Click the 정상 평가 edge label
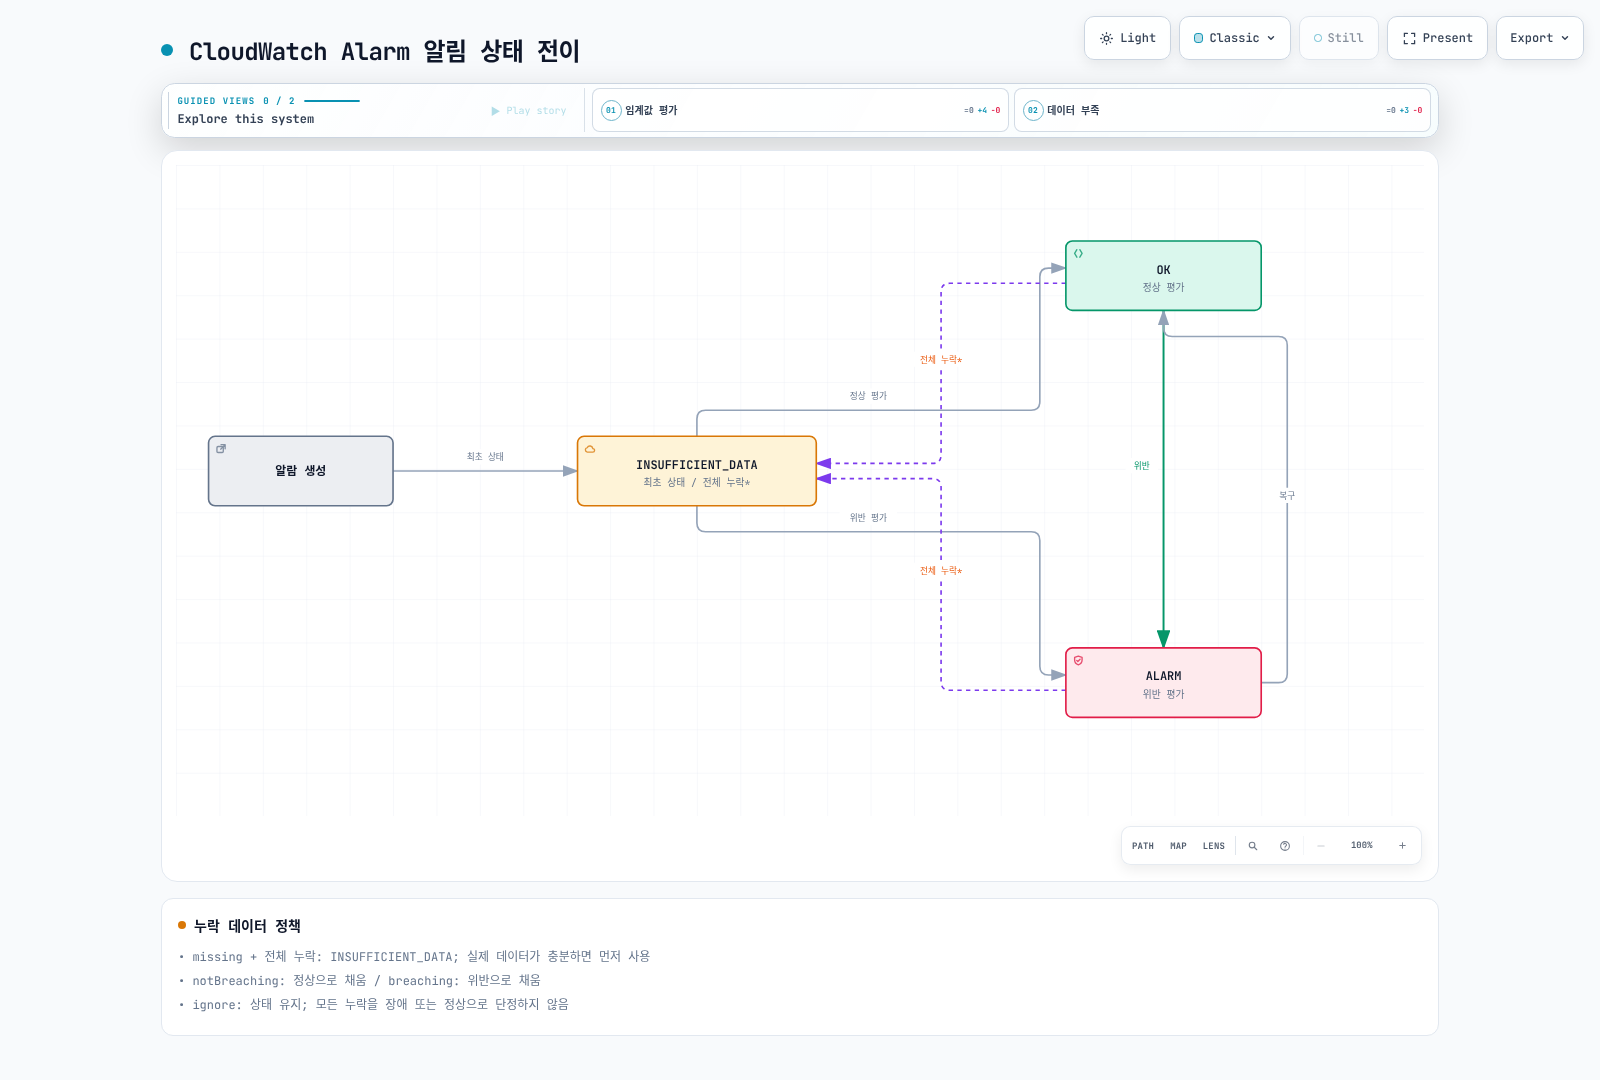The height and width of the screenshot is (1080, 1600). click(x=868, y=396)
